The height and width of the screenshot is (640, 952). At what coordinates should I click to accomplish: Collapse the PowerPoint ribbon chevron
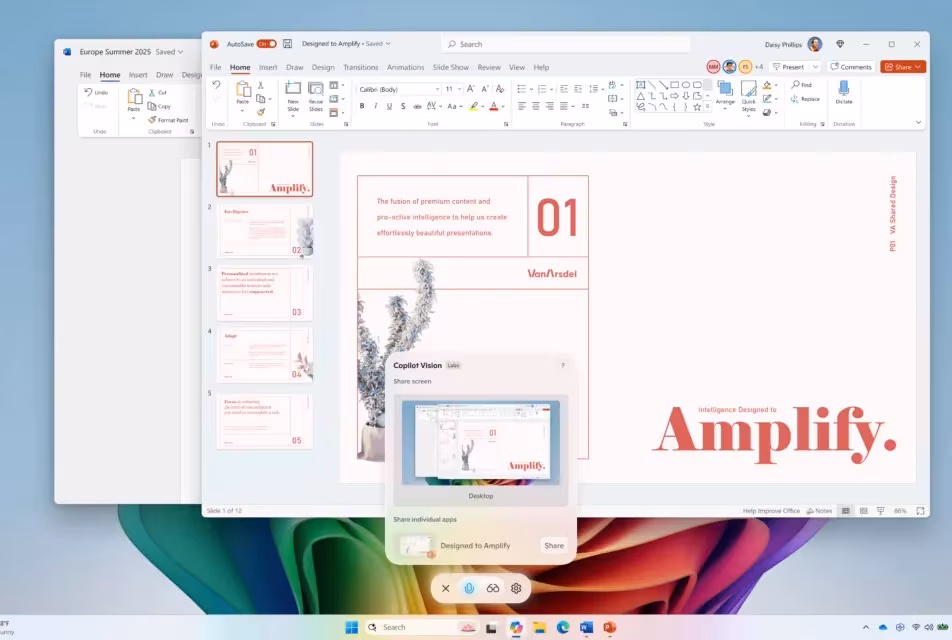click(x=918, y=123)
